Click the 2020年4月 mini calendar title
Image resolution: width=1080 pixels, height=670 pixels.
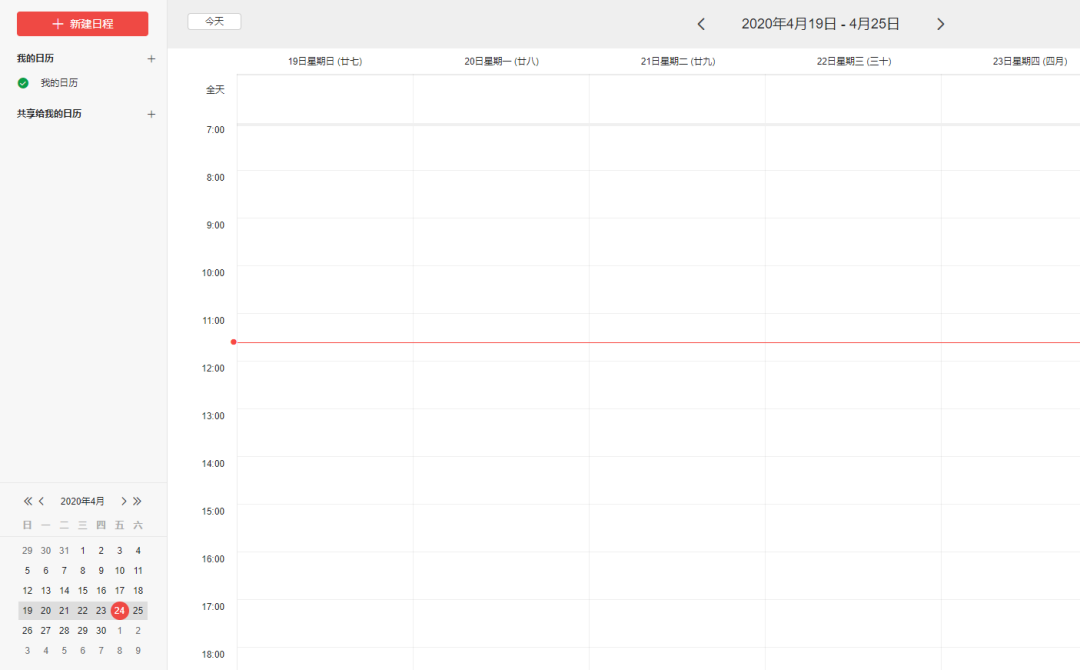(82, 501)
